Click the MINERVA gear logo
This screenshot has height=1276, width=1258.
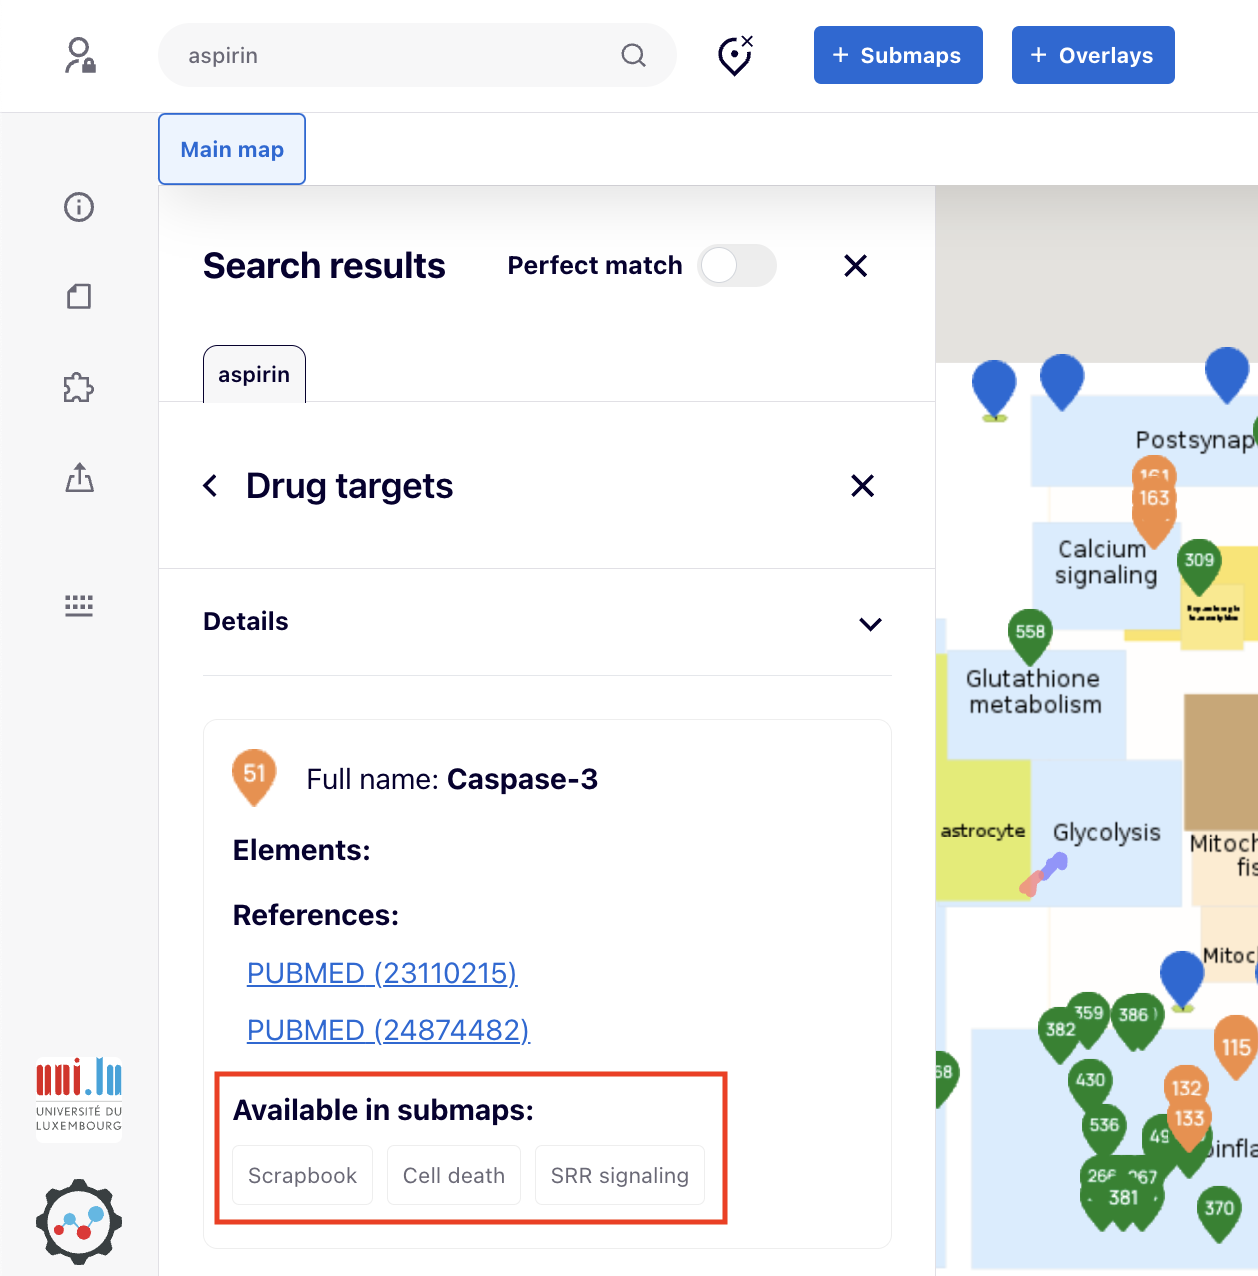[x=78, y=1222]
